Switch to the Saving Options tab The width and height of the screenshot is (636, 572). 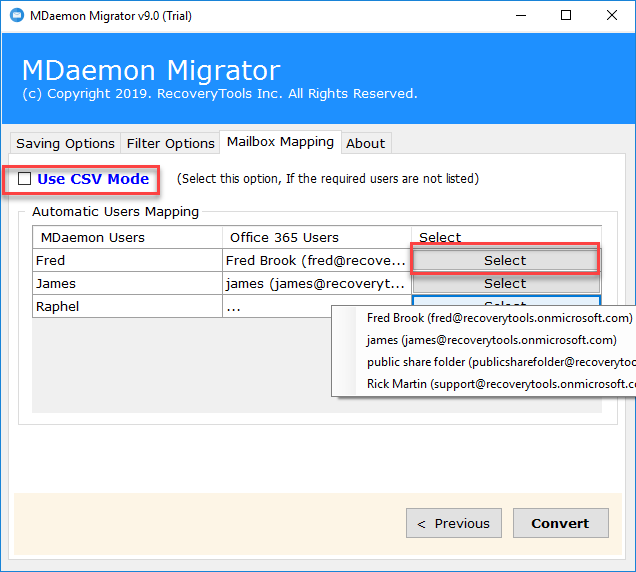(65, 144)
